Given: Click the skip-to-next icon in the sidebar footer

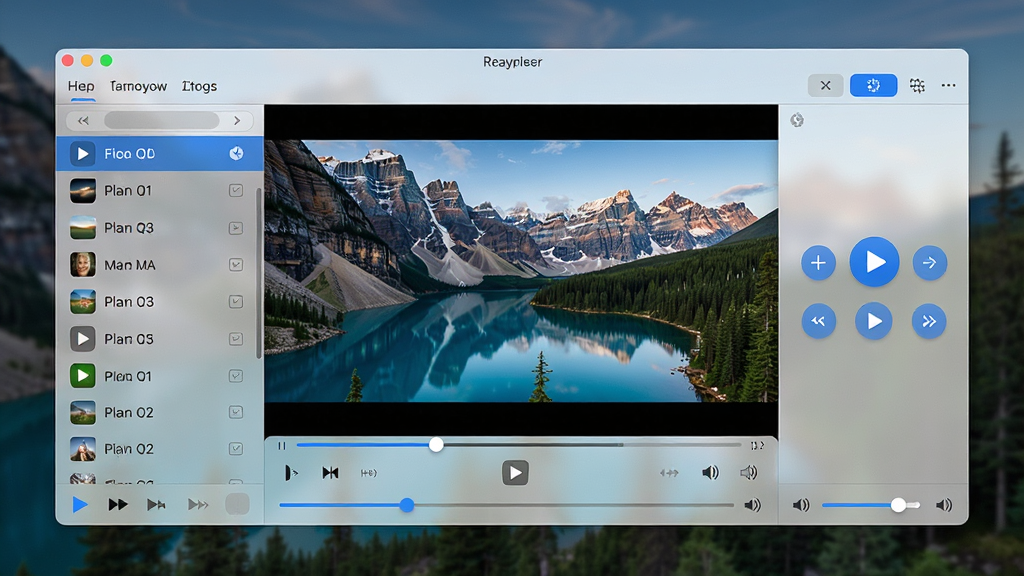Looking at the screenshot, I should 156,504.
